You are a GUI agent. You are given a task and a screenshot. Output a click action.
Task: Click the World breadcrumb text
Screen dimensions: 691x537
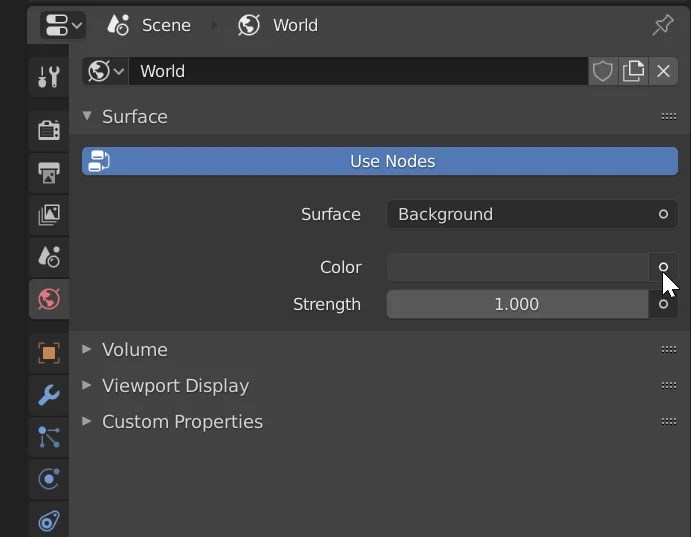click(x=295, y=26)
